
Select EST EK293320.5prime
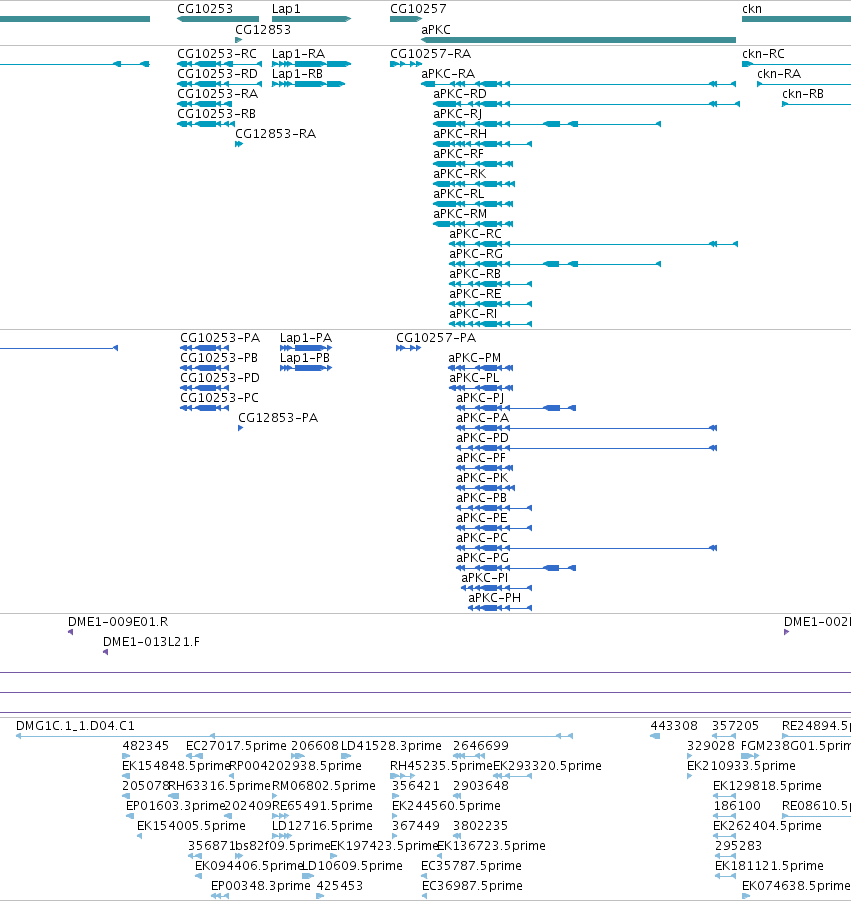pyautogui.click(x=512, y=776)
